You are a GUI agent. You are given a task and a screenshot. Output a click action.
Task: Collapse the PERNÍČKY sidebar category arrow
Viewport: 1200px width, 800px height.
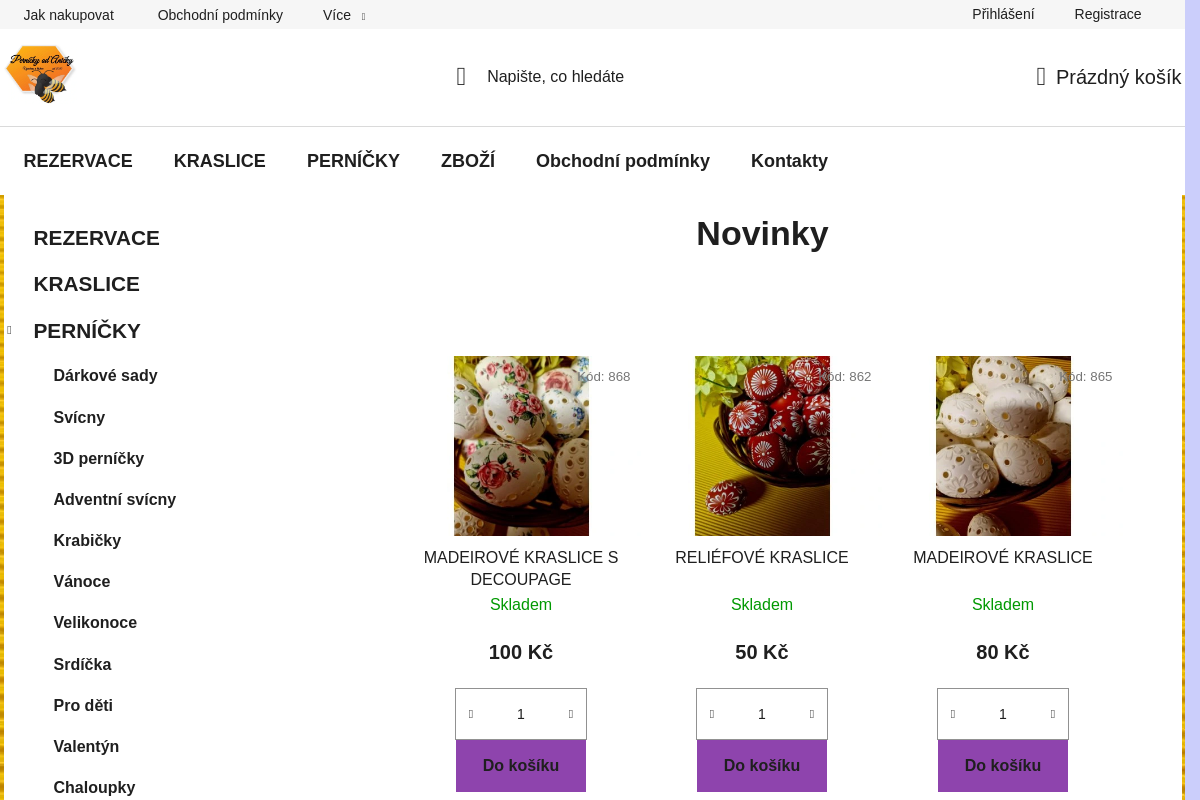click(9, 331)
